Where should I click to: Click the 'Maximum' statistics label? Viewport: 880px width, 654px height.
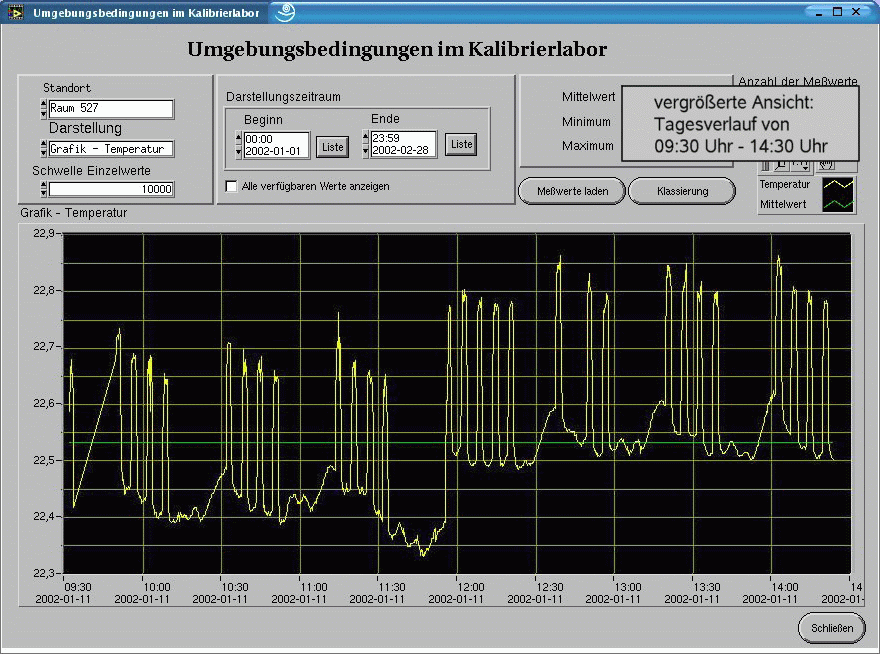pyautogui.click(x=588, y=145)
